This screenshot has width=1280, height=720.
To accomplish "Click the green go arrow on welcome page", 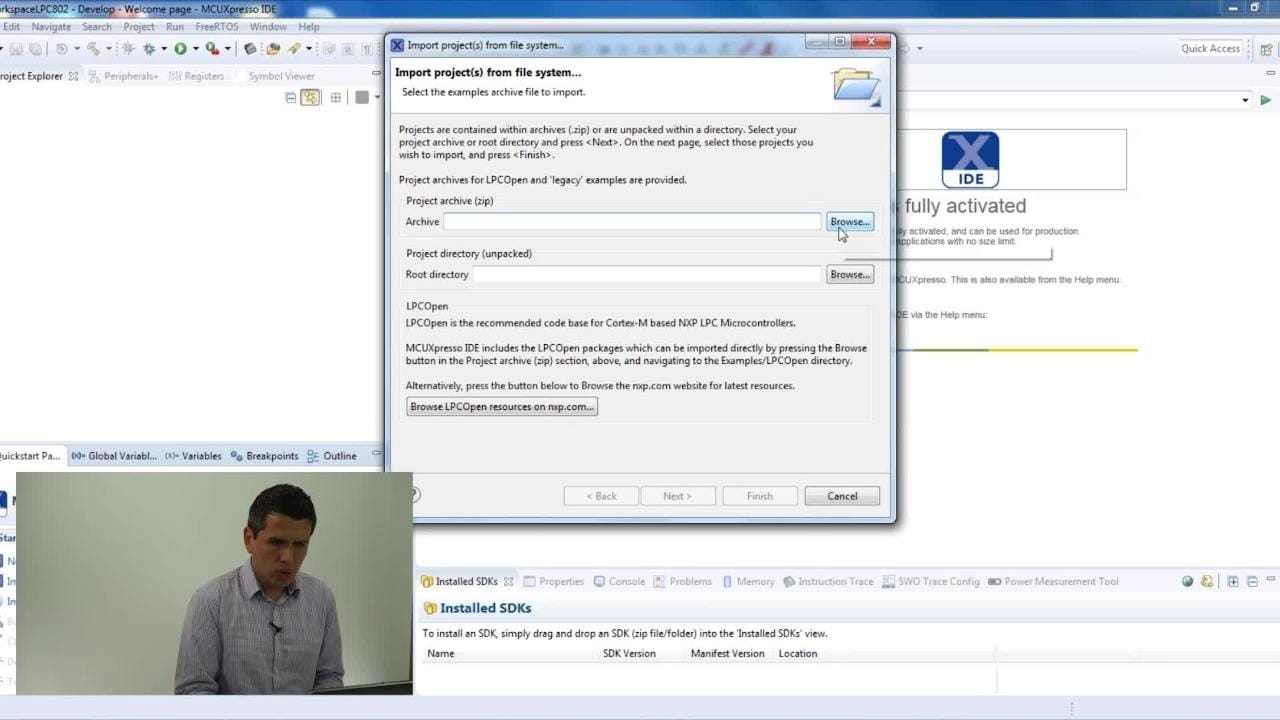I will tap(1265, 100).
